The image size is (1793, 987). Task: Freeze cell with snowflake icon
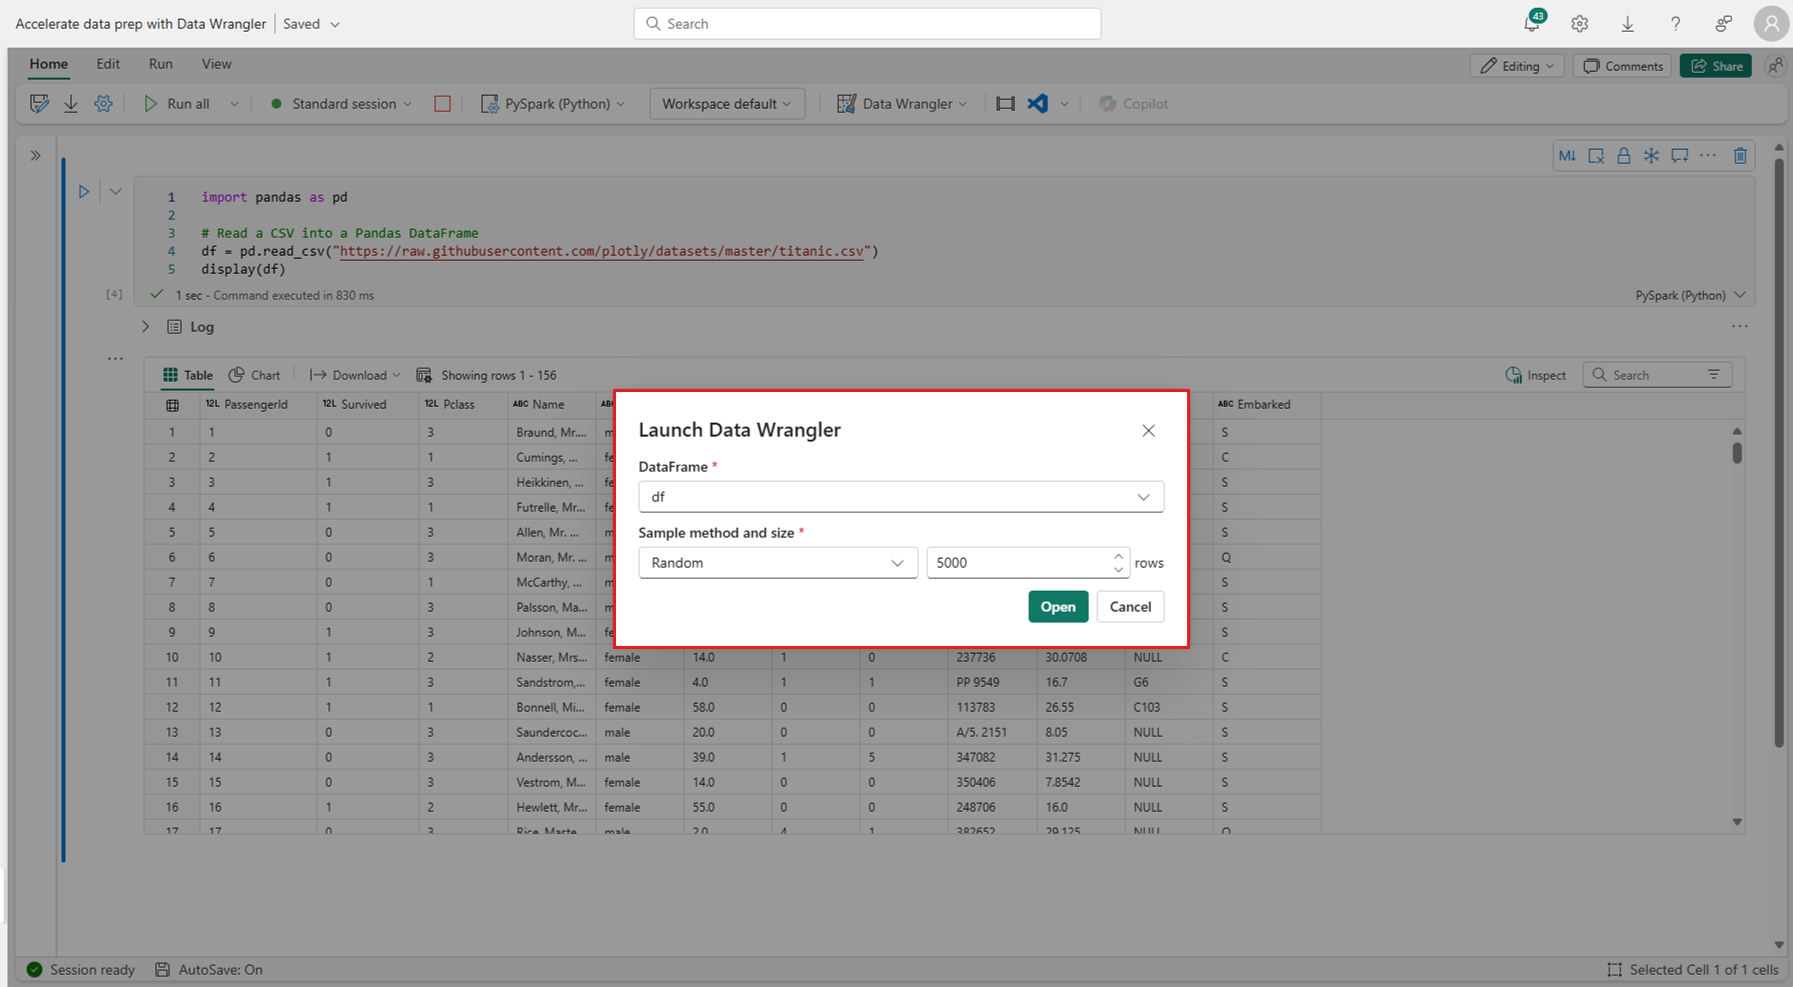[1652, 155]
